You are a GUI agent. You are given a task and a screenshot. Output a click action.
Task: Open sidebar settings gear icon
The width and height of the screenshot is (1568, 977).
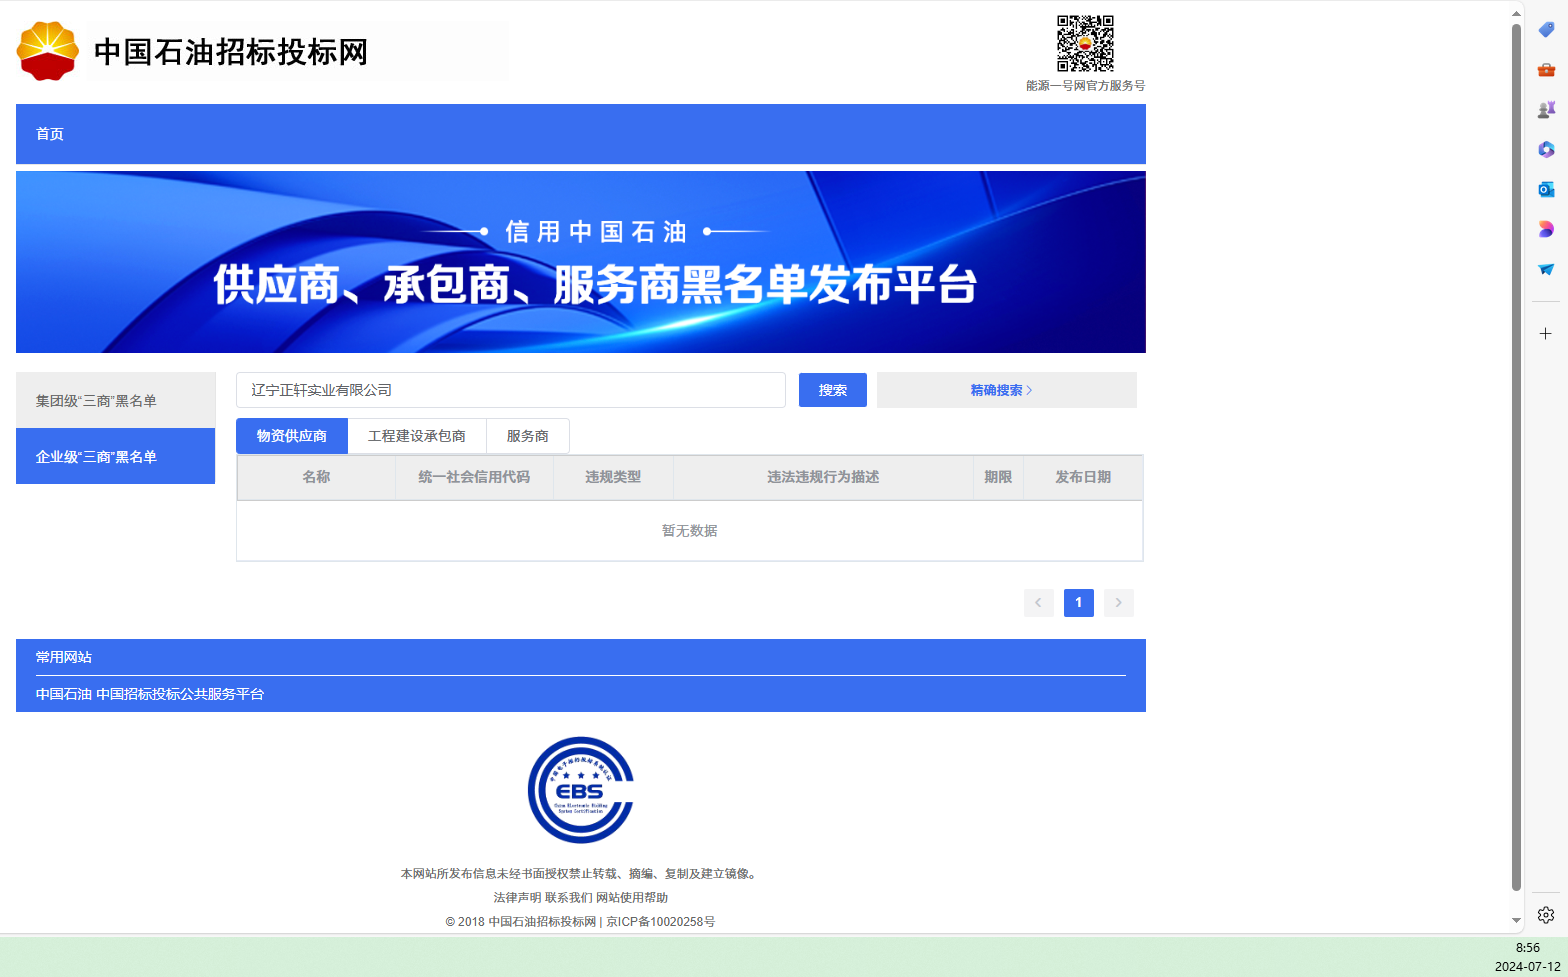[x=1546, y=915]
